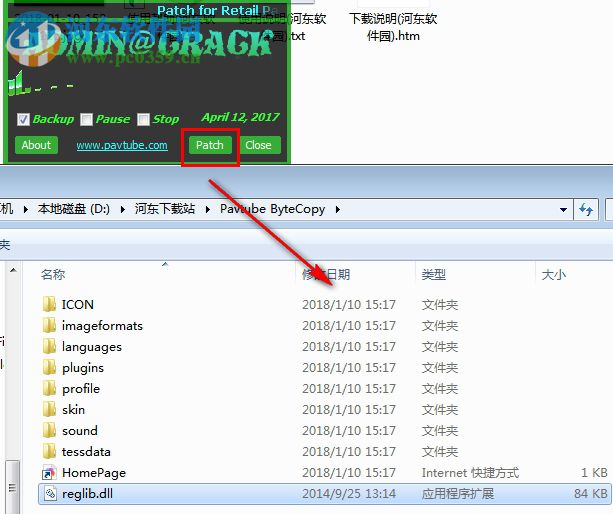Sort files by 名称 column
This screenshot has width=613, height=514.
point(53,275)
